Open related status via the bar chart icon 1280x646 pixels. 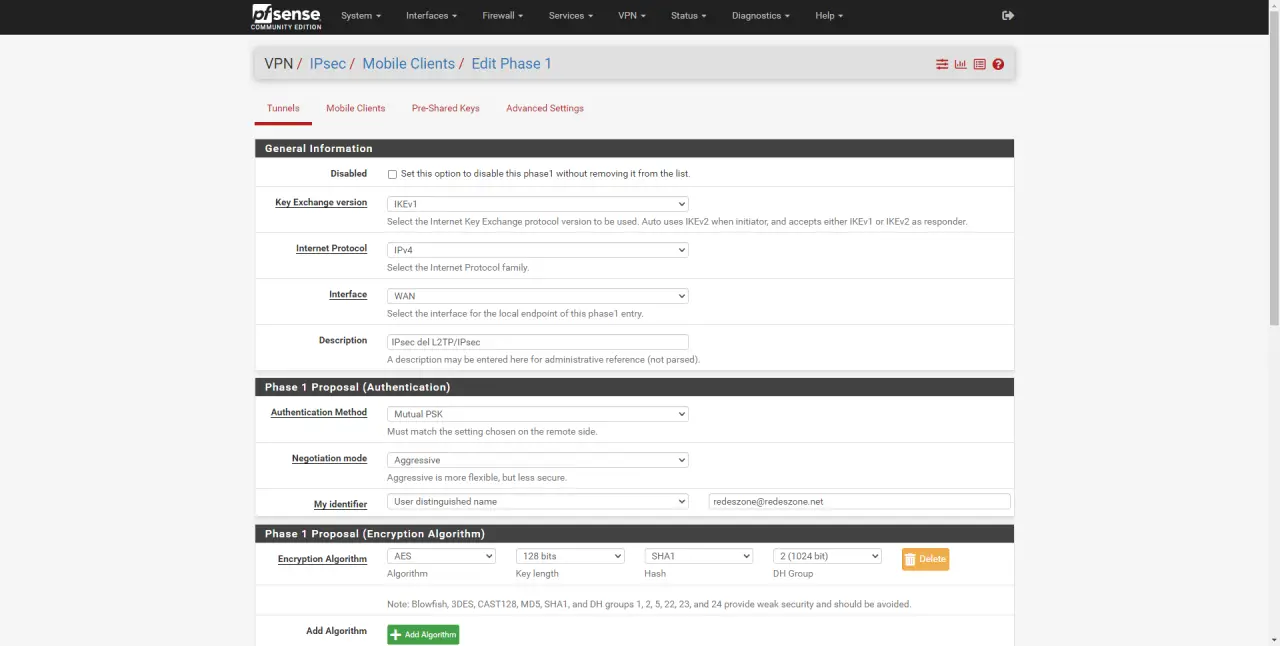(x=960, y=64)
